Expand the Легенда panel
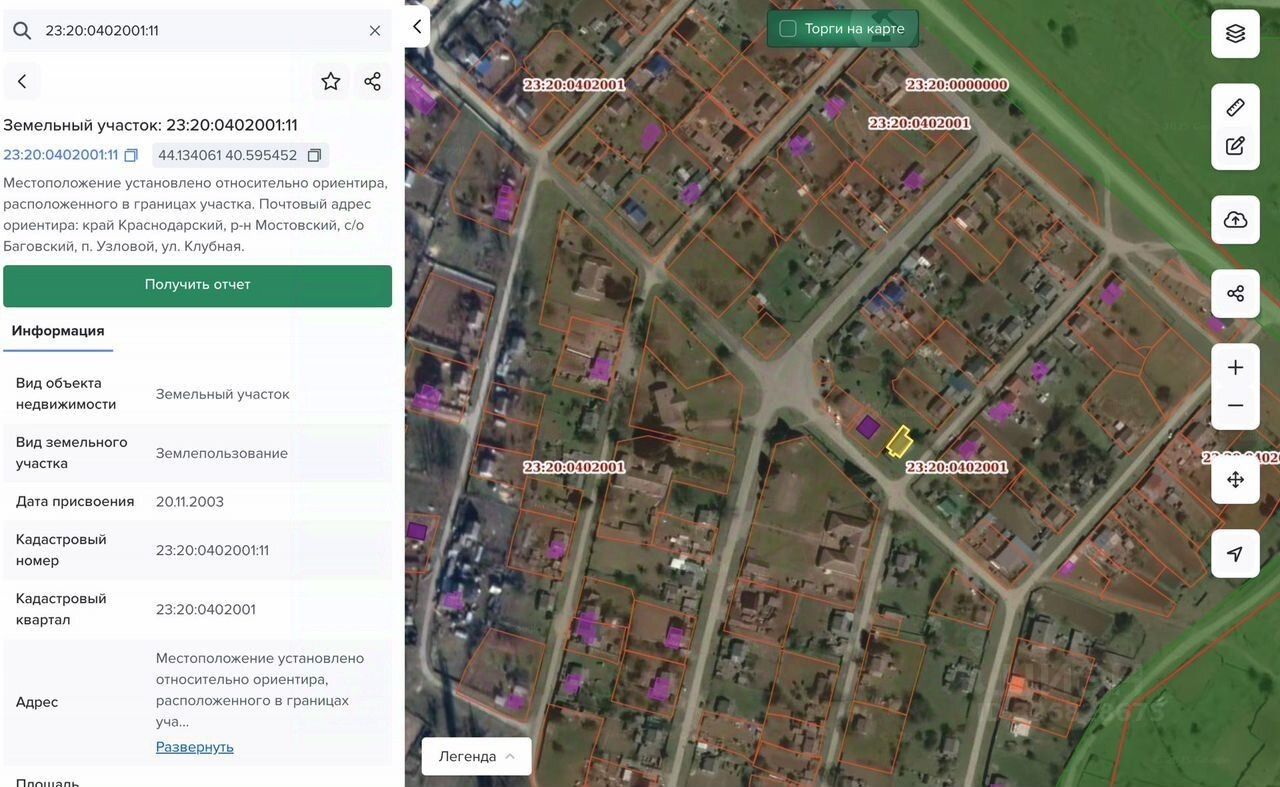 click(x=477, y=756)
